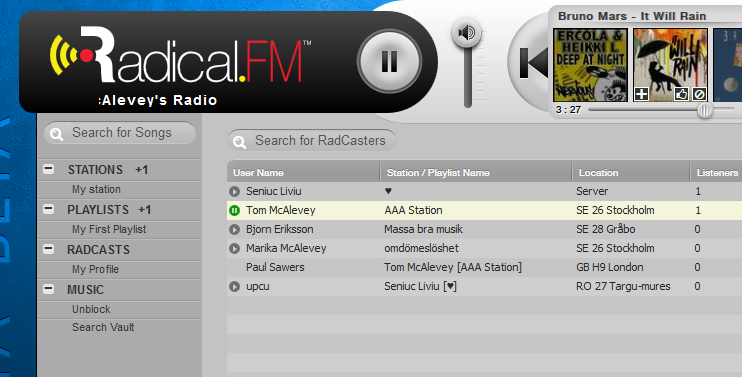This screenshot has width=742, height=377.
Task: Play upcu's radcast
Action: (234, 286)
